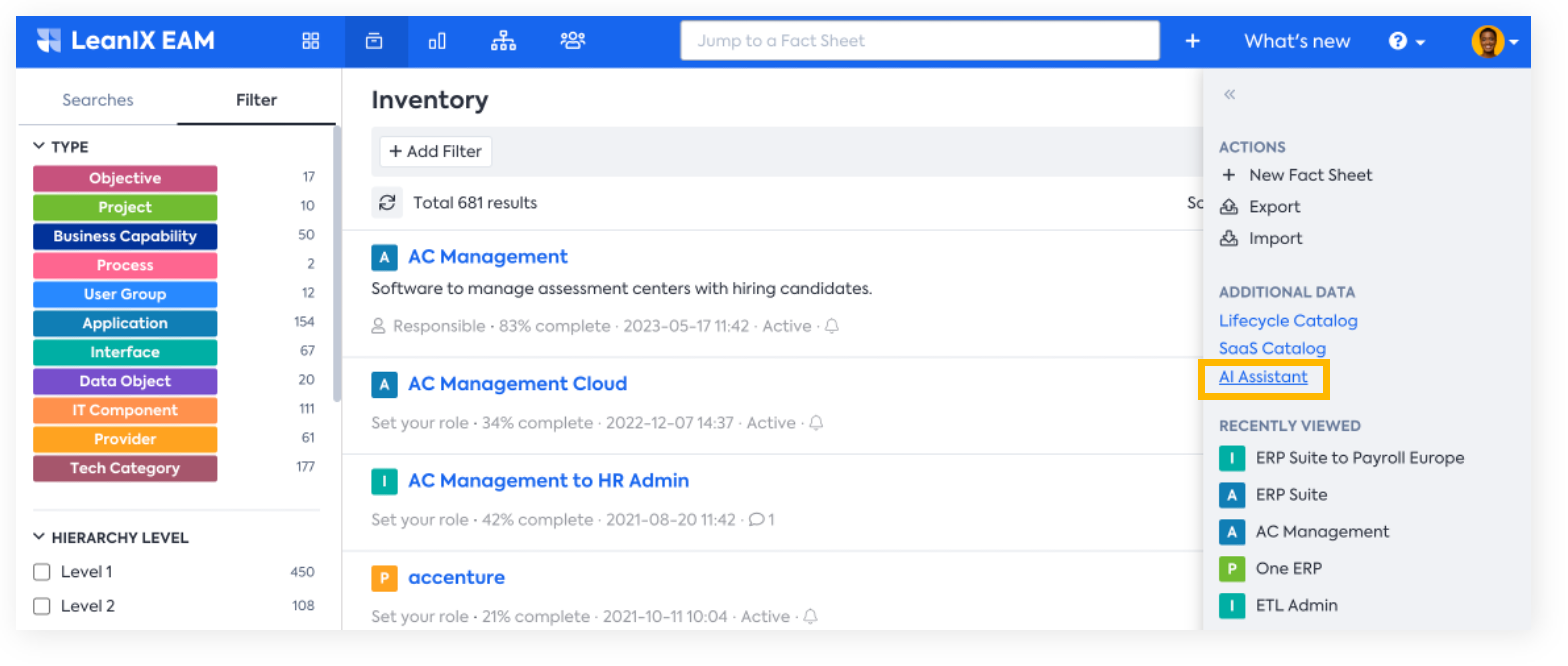The image size is (1568, 666).
Task: Open the help question mark menu
Action: 1406,41
